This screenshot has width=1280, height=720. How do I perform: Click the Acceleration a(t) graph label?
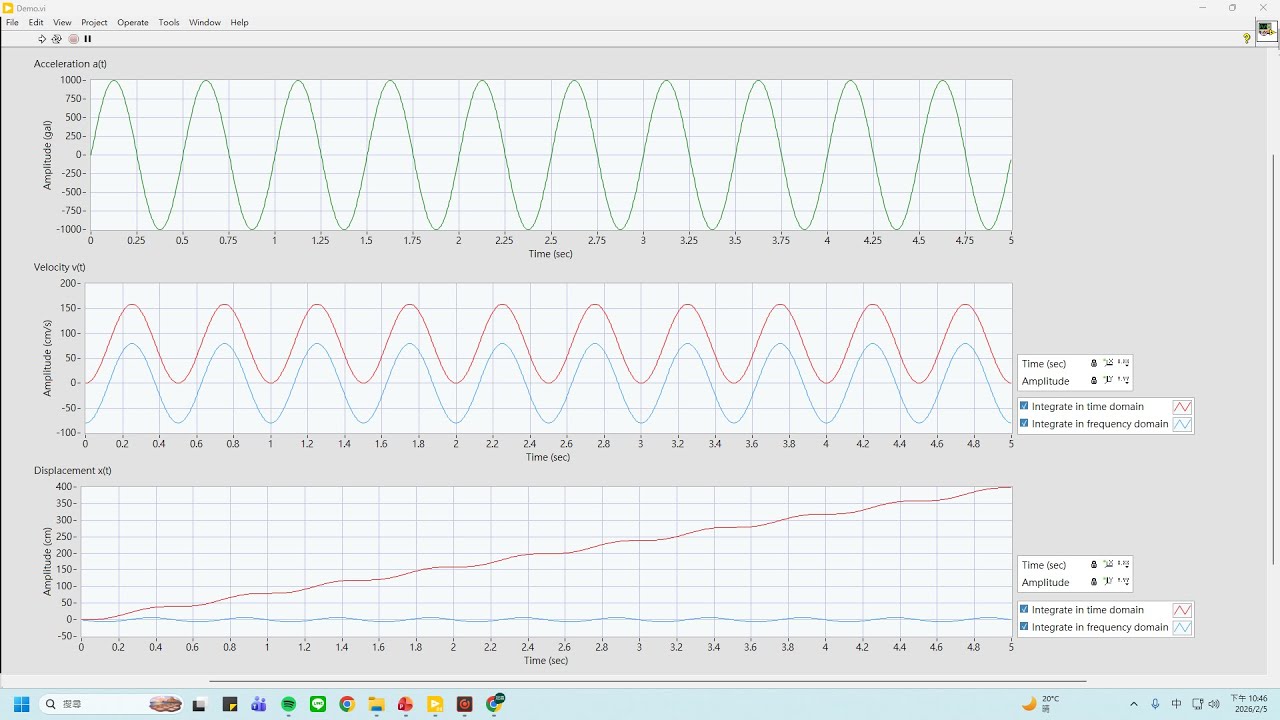click(70, 64)
